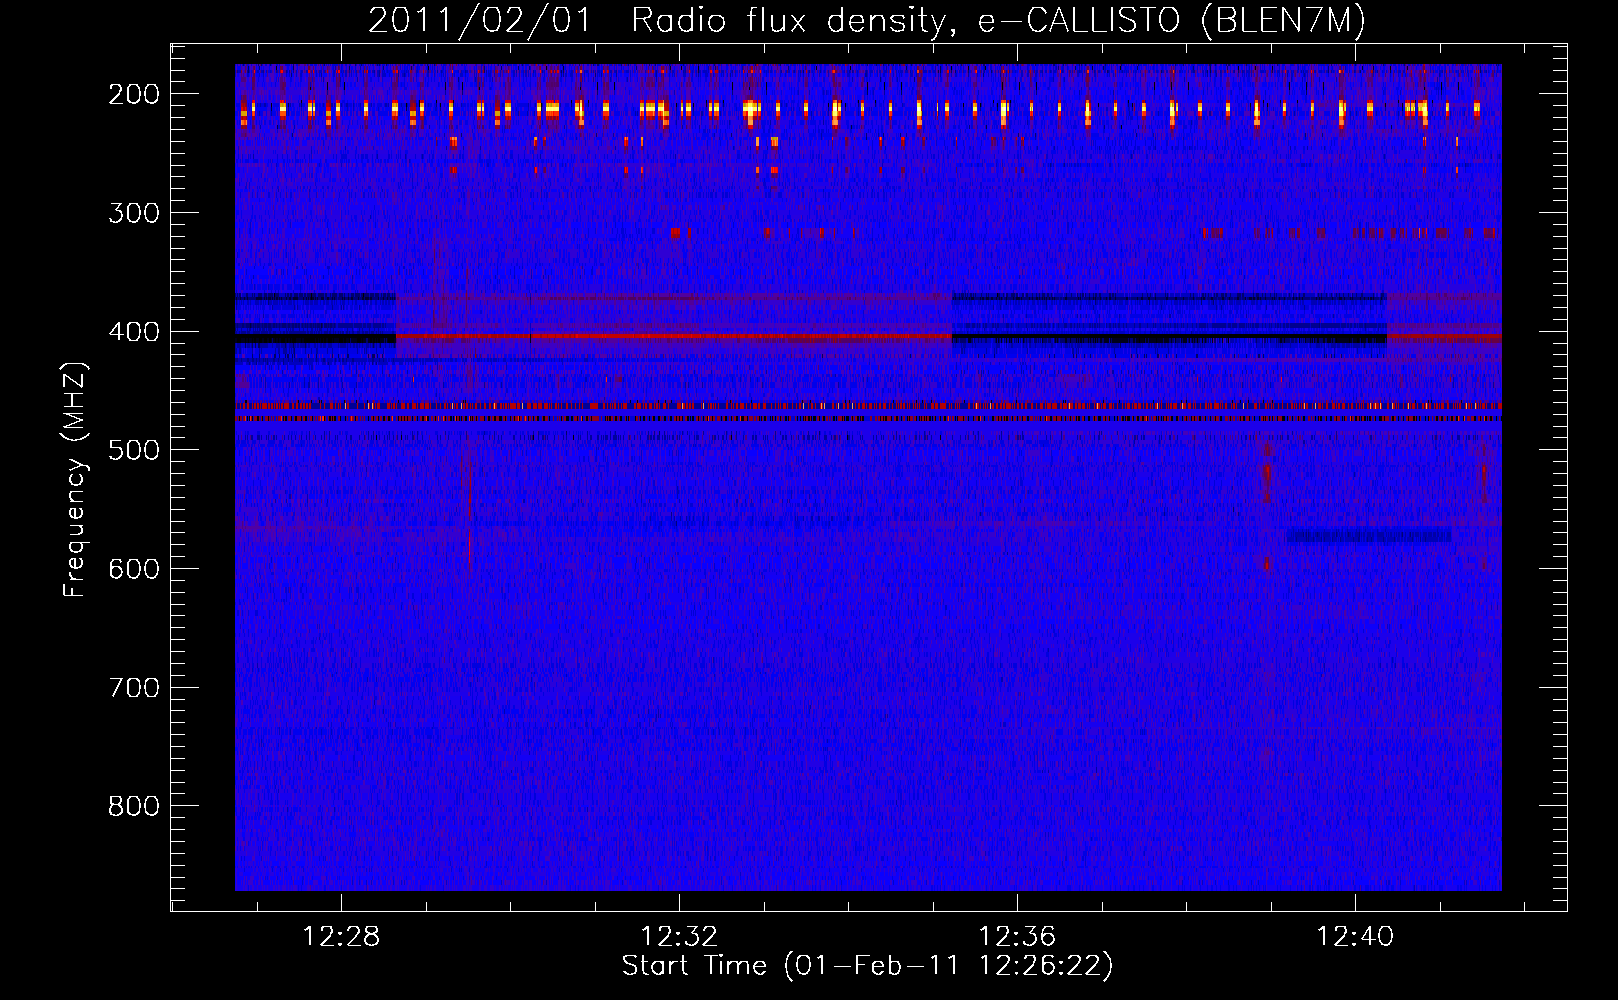
Task: Select the 800 MHz frequency tick label
Action: [x=134, y=806]
